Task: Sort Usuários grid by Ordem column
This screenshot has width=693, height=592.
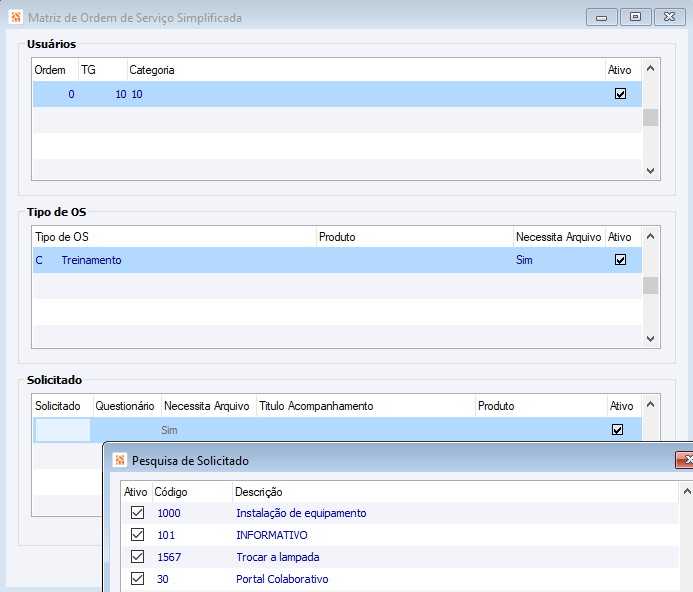Action: tap(56, 70)
